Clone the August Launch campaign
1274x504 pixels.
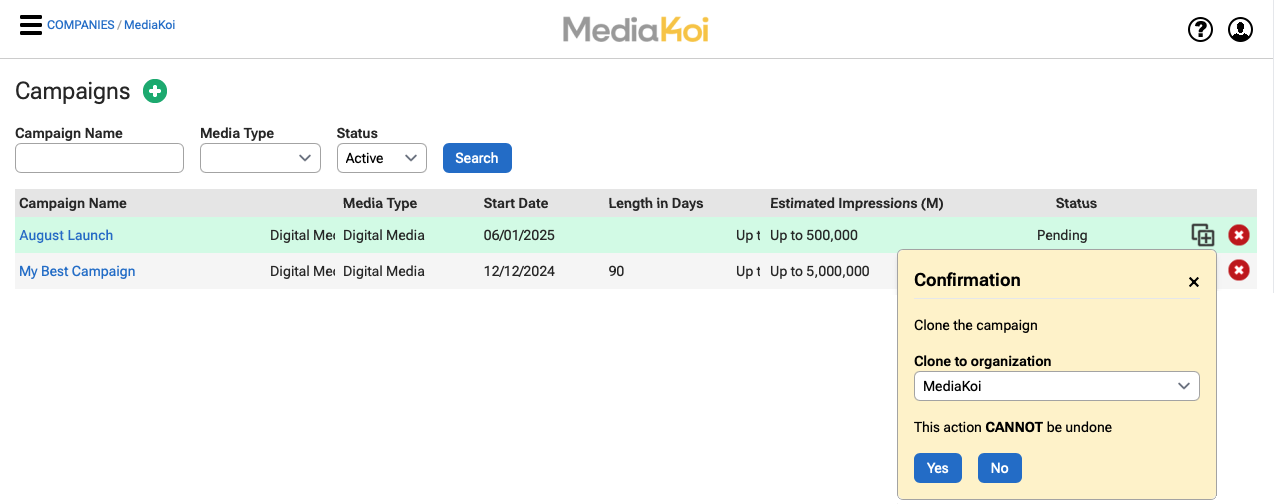[x=1203, y=235]
